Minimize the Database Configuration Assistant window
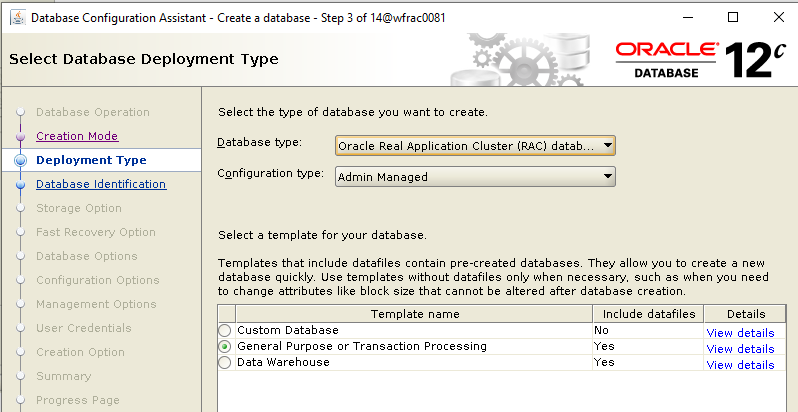This screenshot has height=412, width=798. tap(688, 17)
